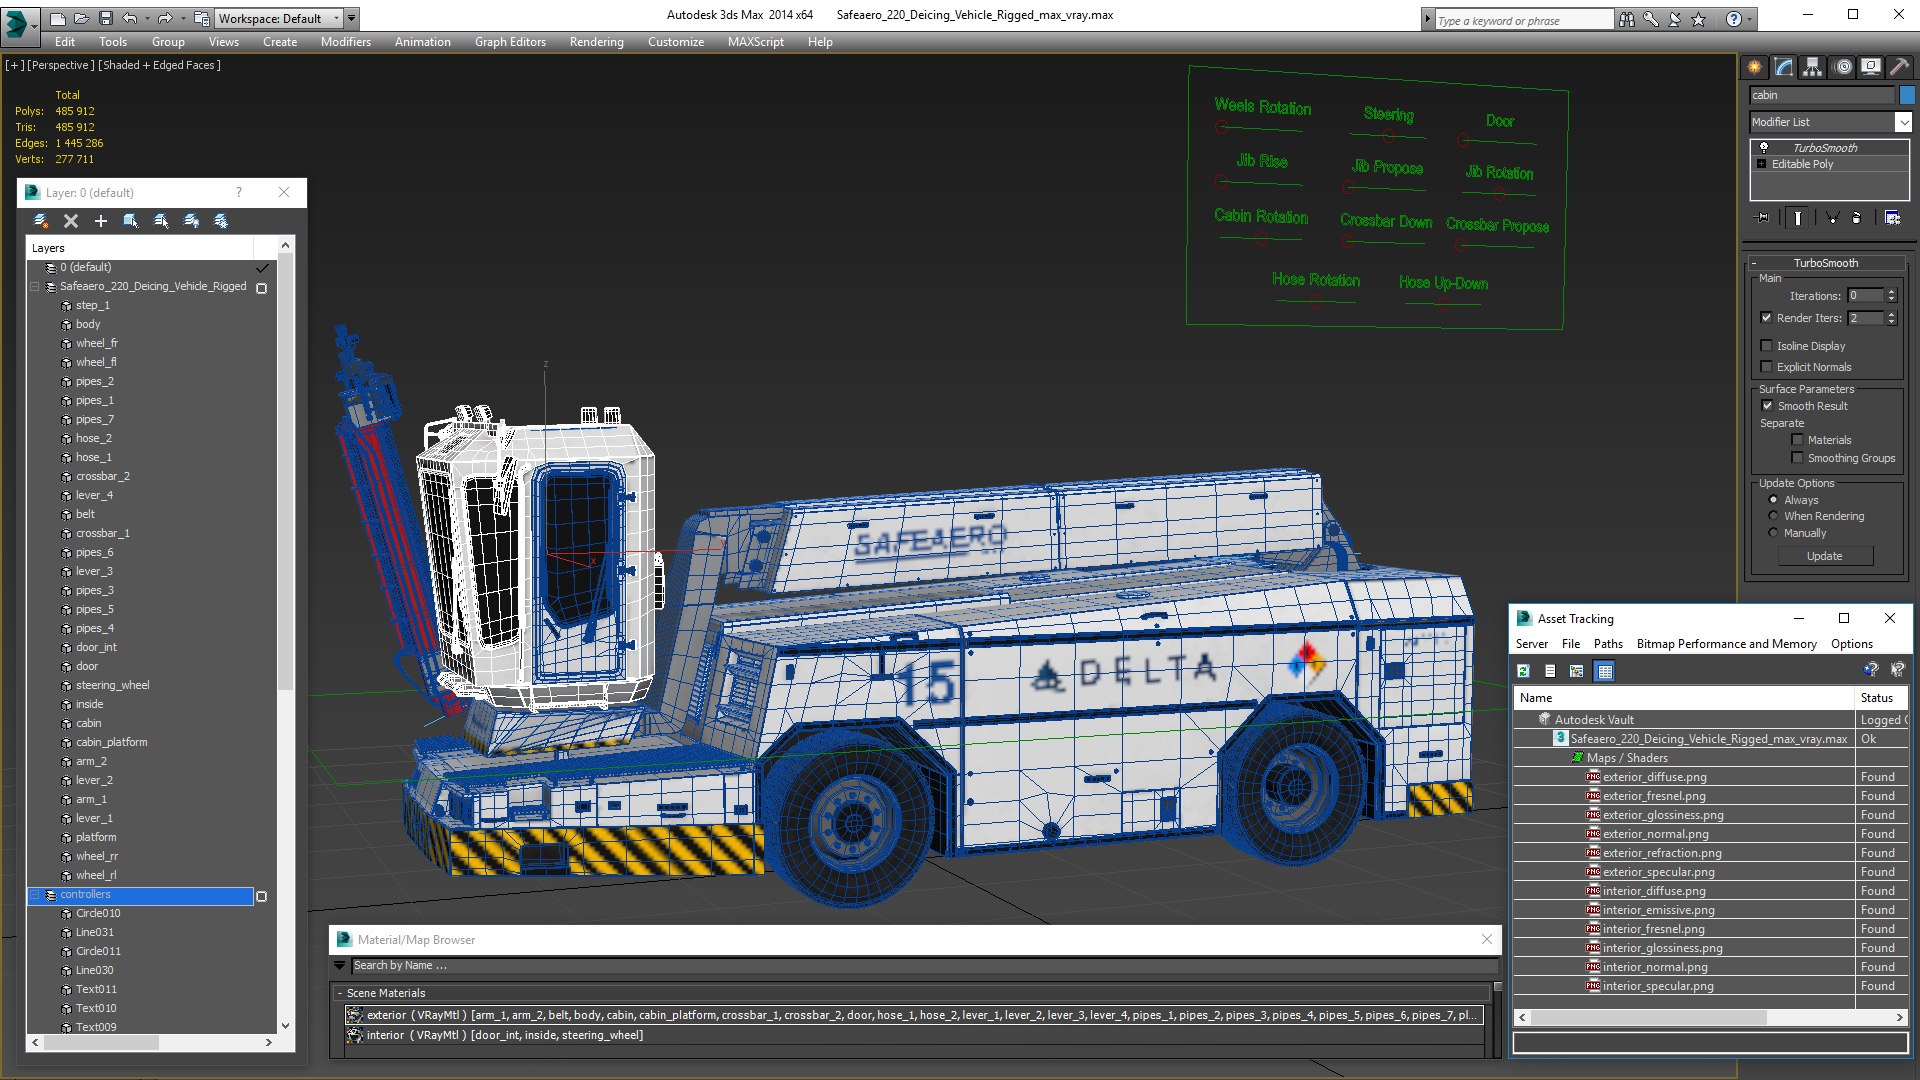This screenshot has width=1920, height=1080.
Task: Click Remove modifier from stack icon
Action: 1856,217
